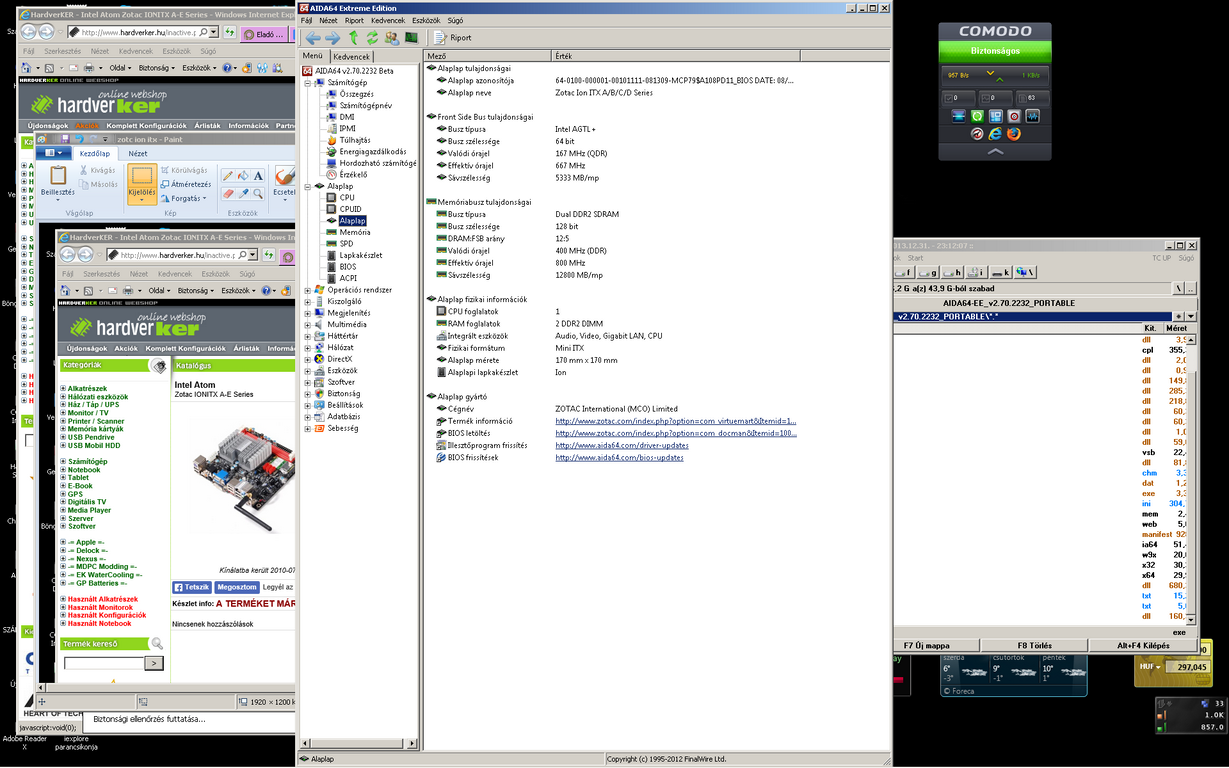Select CPU under Alaplap in tree
The height and width of the screenshot is (768, 1229).
coord(347,198)
